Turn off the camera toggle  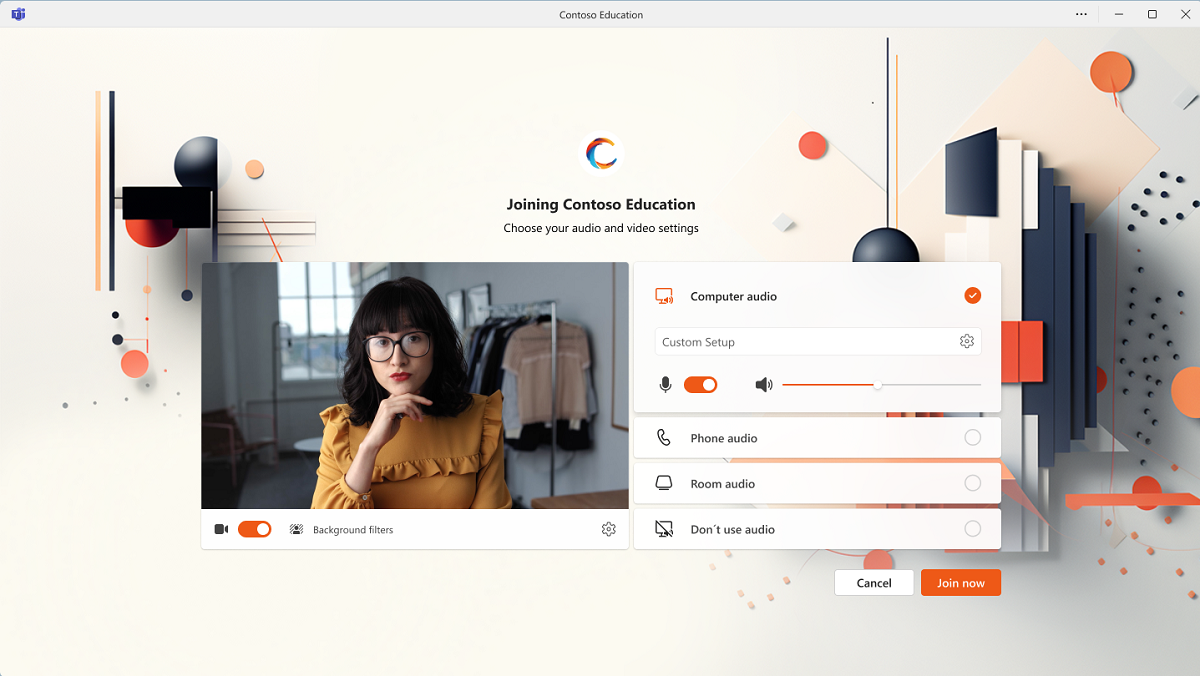click(x=254, y=529)
